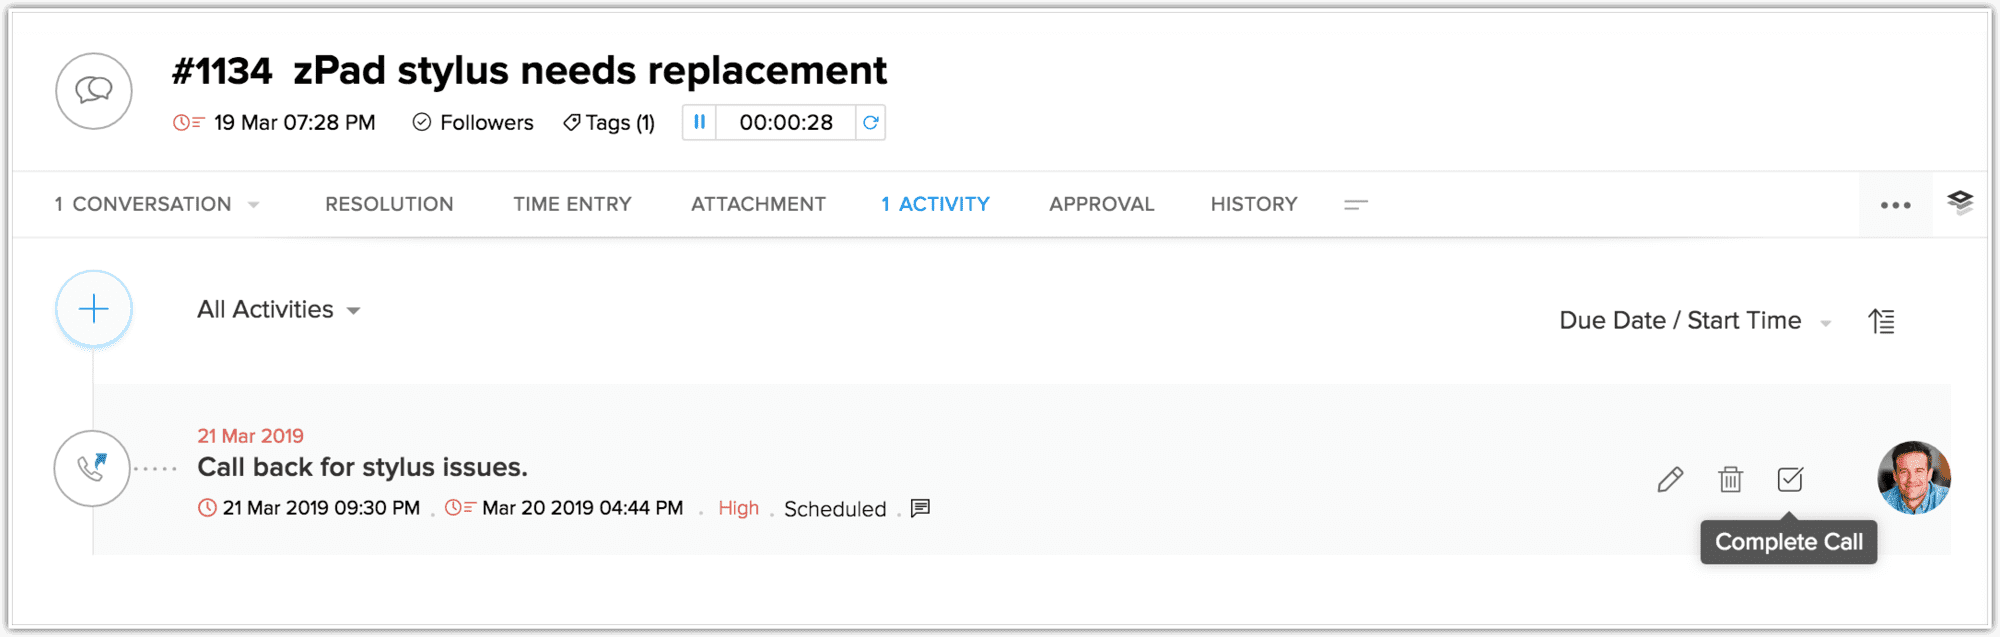Pause the ticket timer
Screen dimensions: 2000x637
(x=700, y=122)
